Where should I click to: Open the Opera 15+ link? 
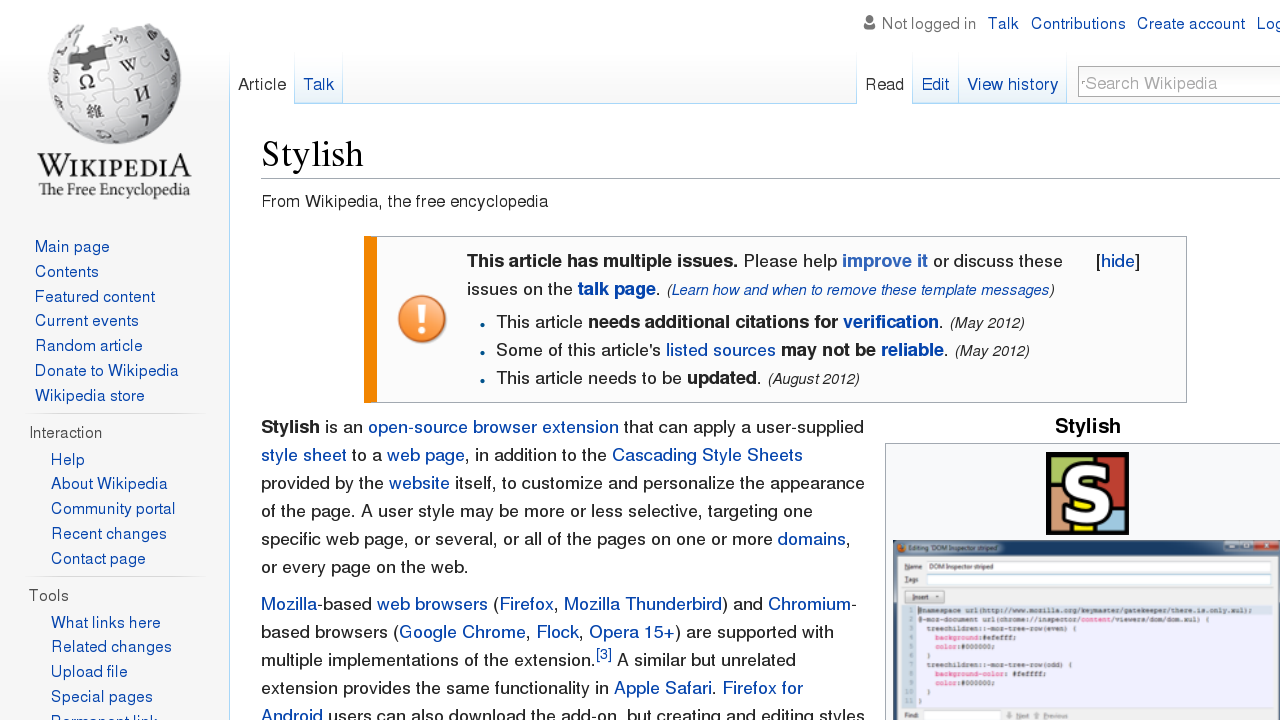click(x=632, y=632)
